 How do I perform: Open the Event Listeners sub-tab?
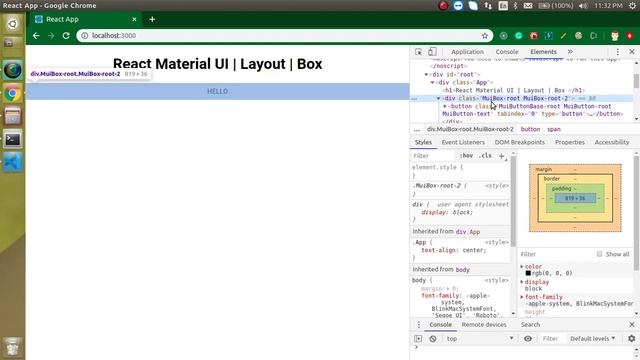point(463,142)
